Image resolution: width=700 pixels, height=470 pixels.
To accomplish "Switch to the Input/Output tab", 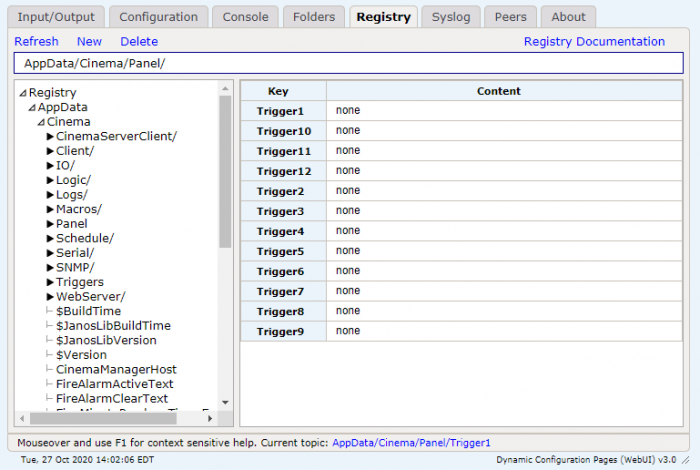I will coord(56,17).
